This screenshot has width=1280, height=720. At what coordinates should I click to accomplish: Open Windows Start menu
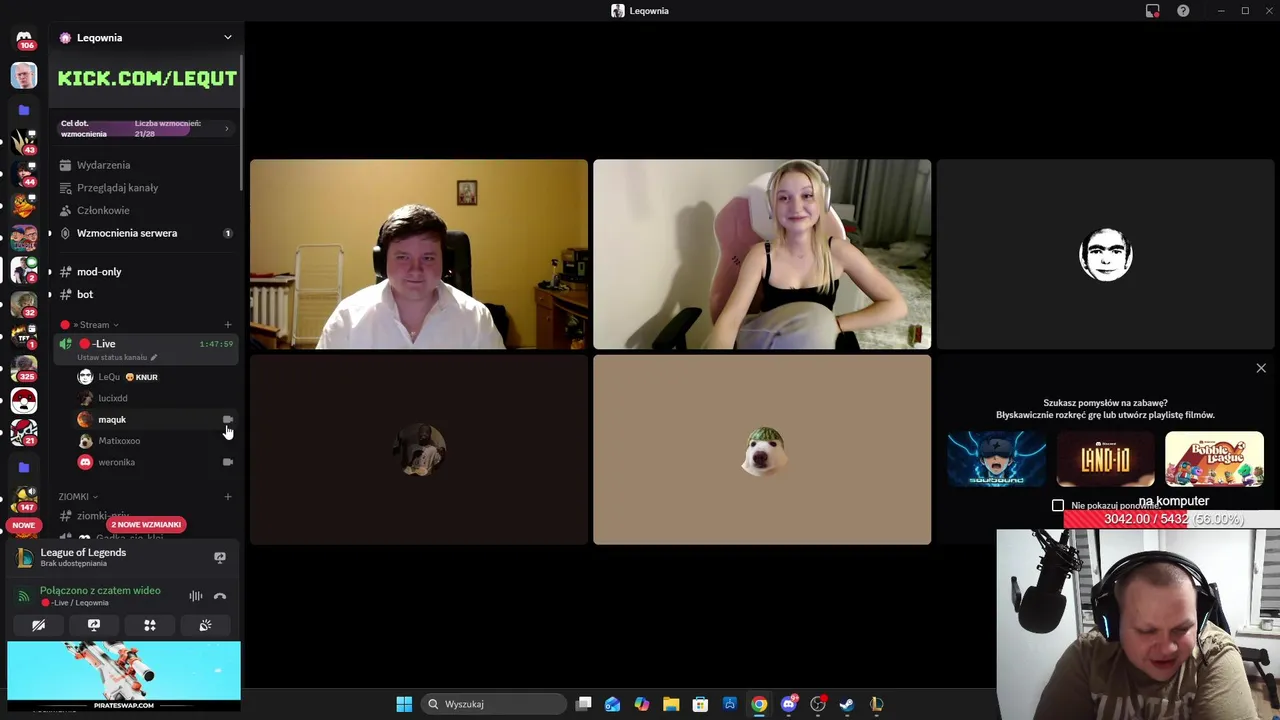pos(404,704)
